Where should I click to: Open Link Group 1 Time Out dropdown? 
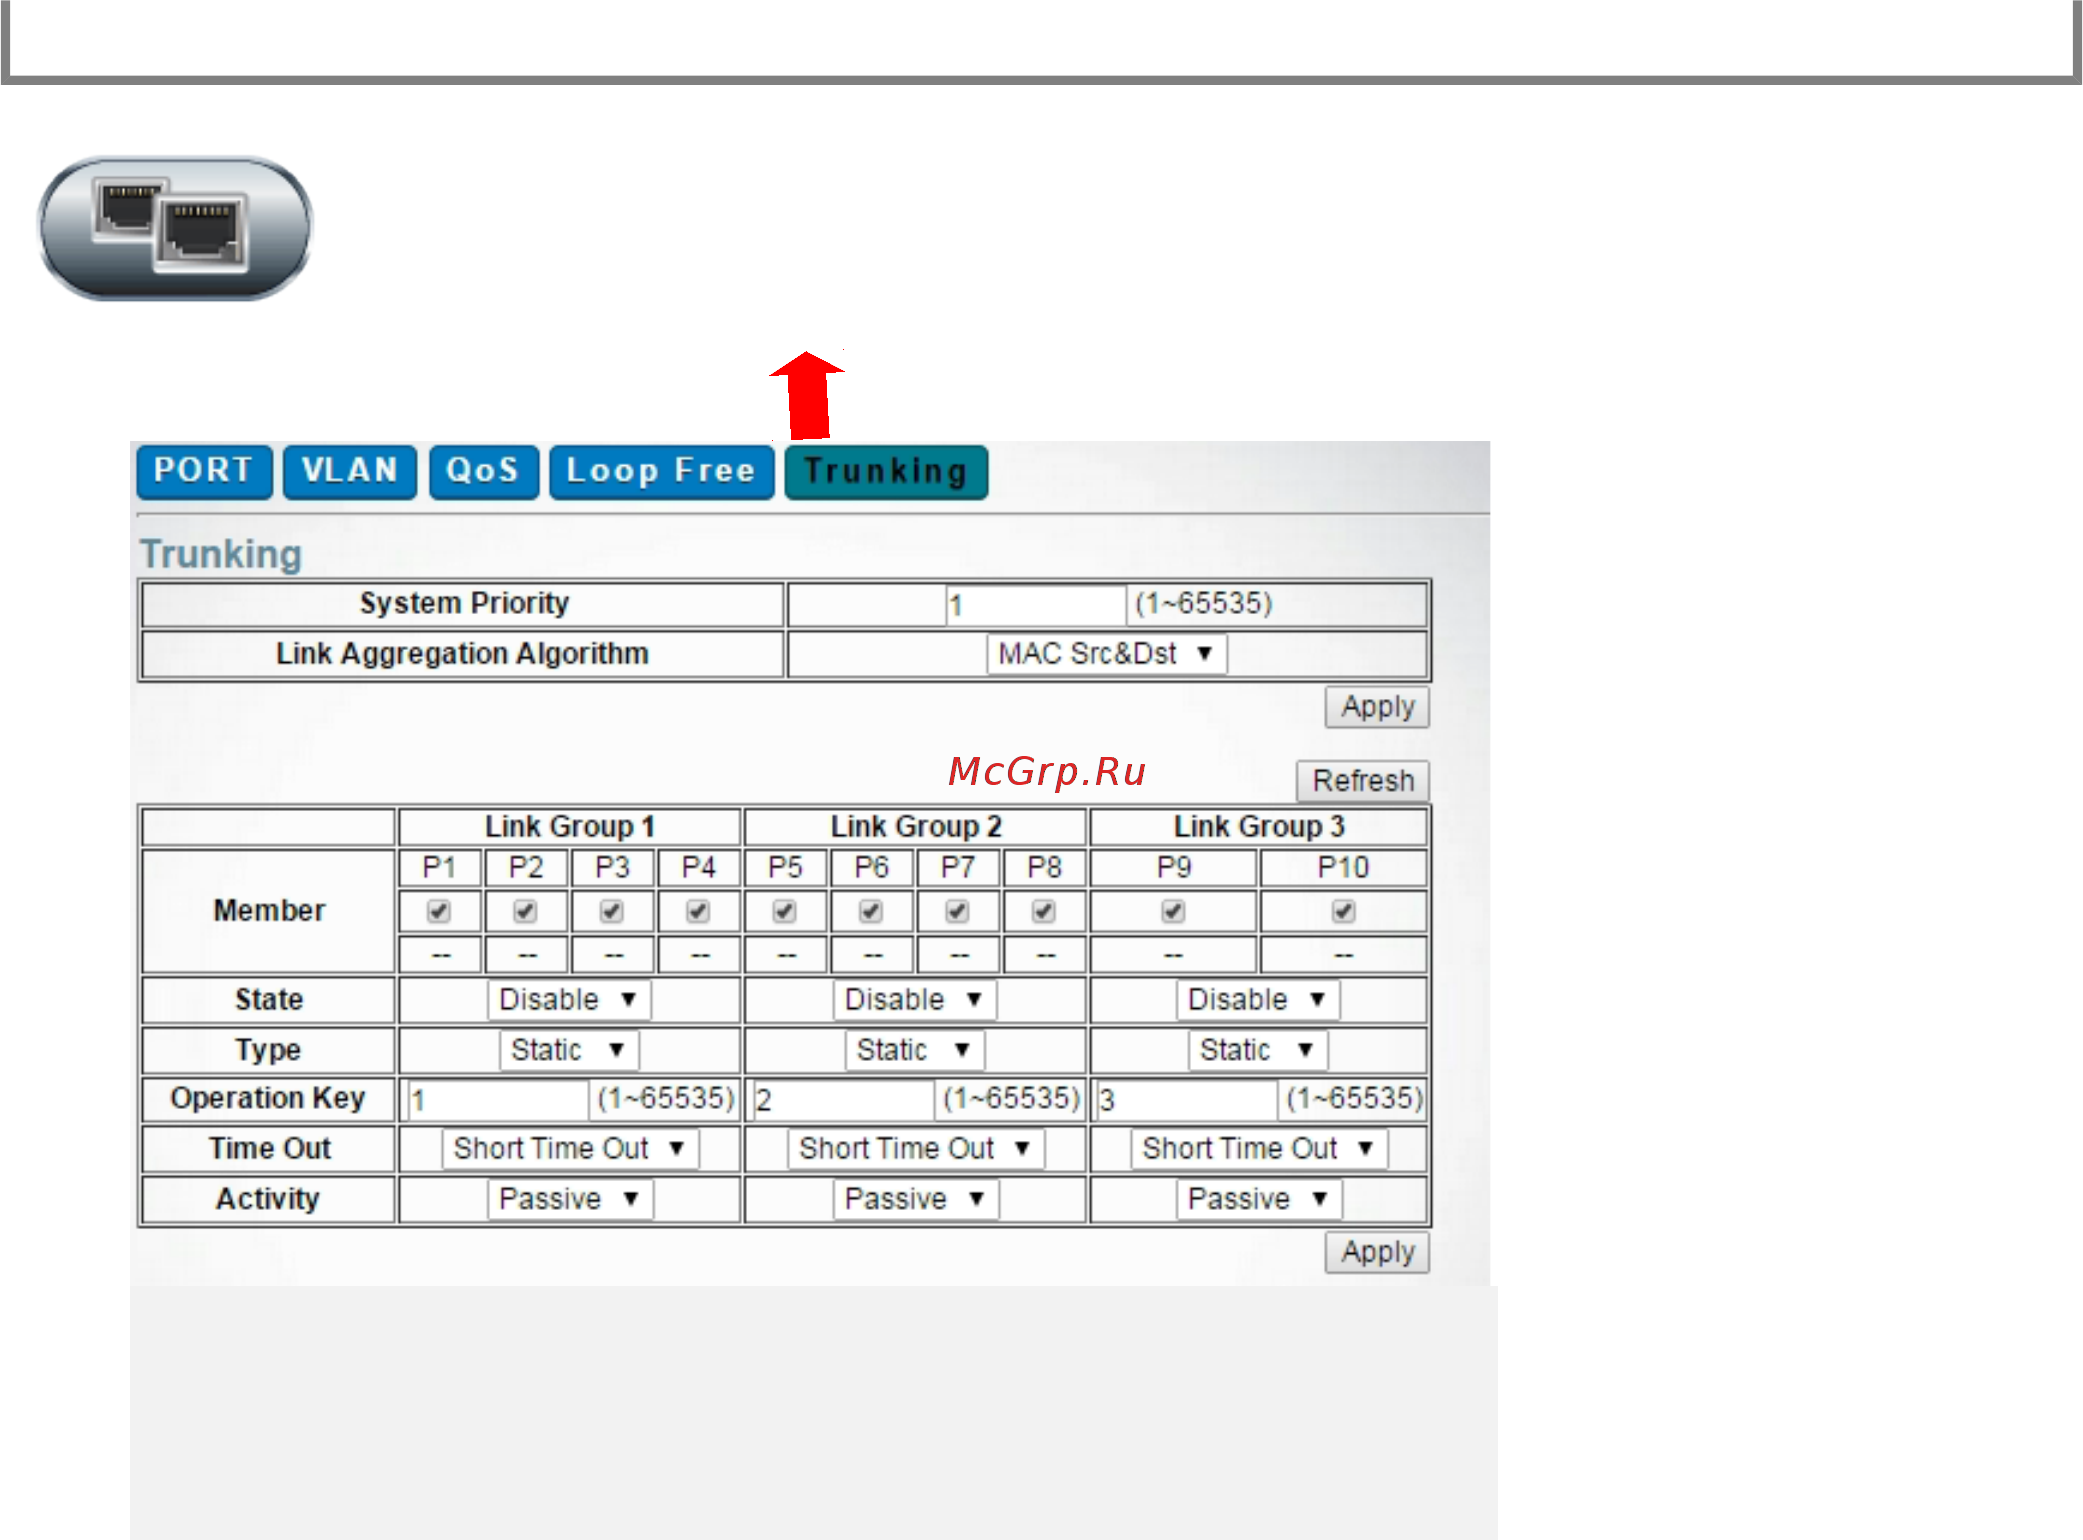click(x=570, y=1149)
